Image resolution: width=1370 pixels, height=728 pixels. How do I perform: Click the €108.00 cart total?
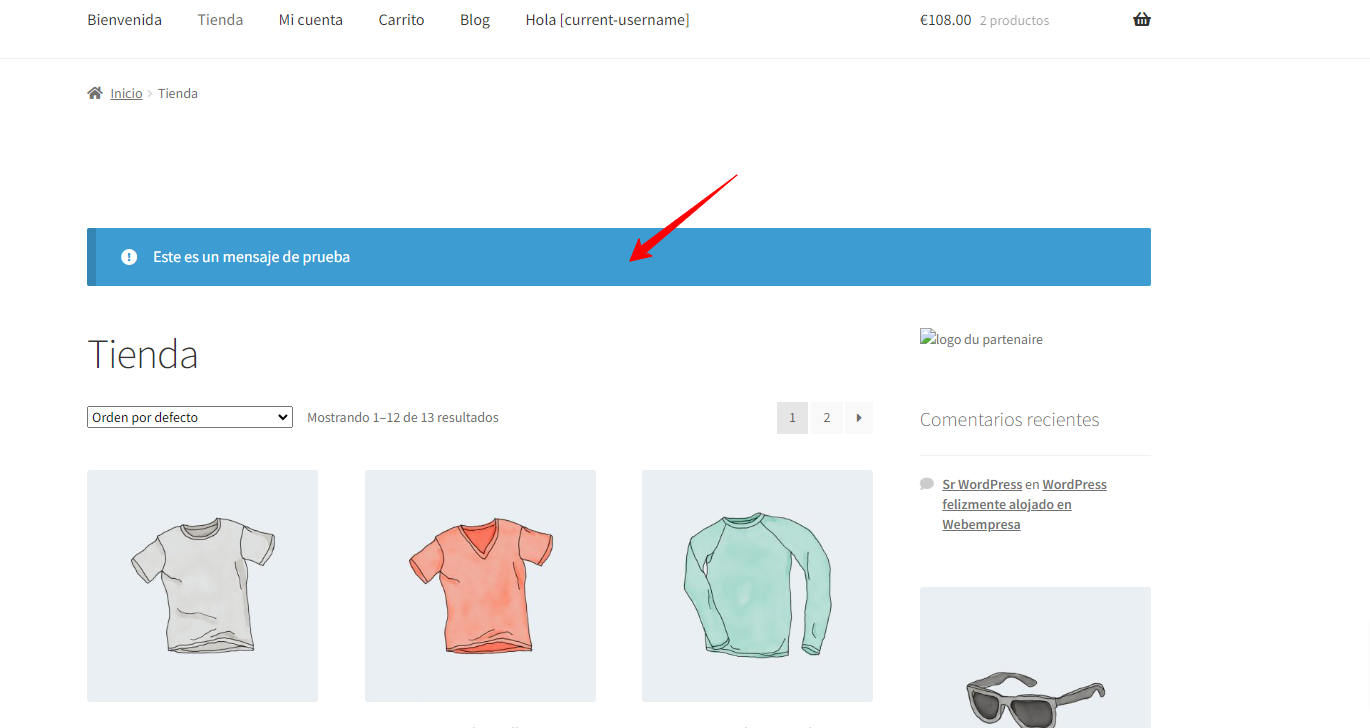pos(945,20)
